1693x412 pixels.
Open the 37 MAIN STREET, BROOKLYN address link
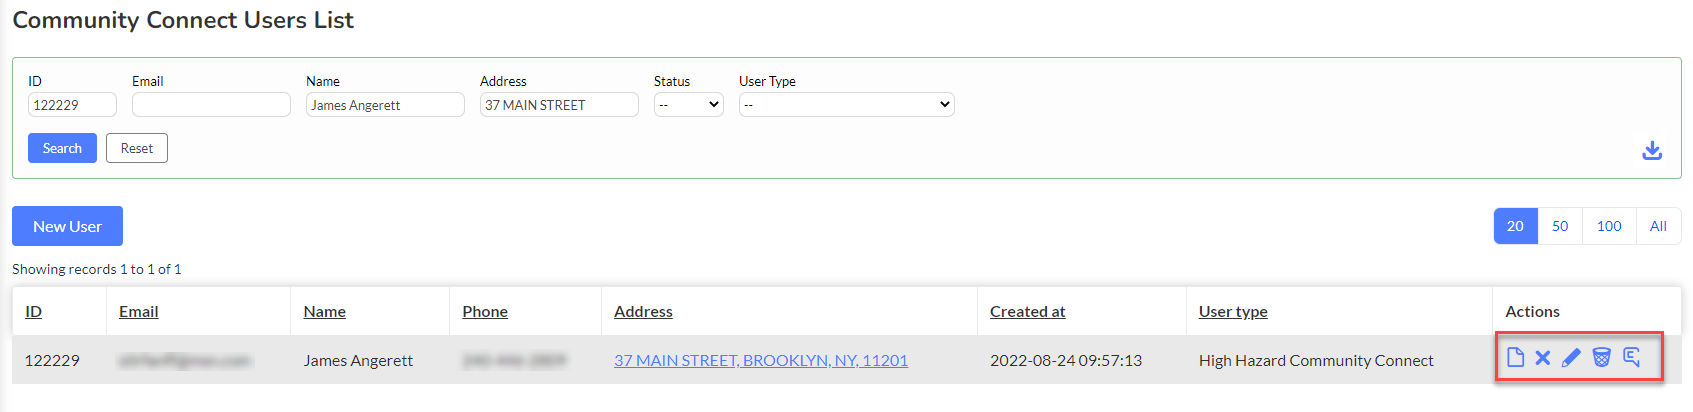pyautogui.click(x=760, y=360)
